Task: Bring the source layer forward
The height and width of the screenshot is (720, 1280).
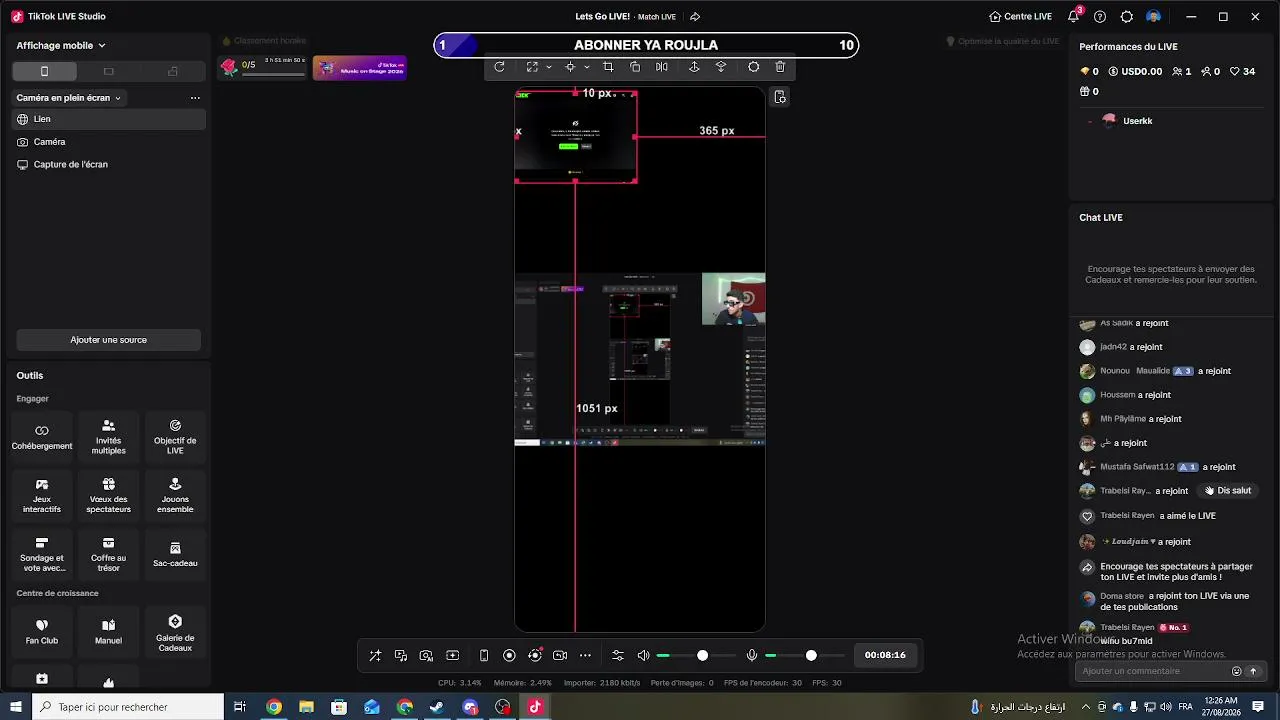Action: click(x=694, y=67)
